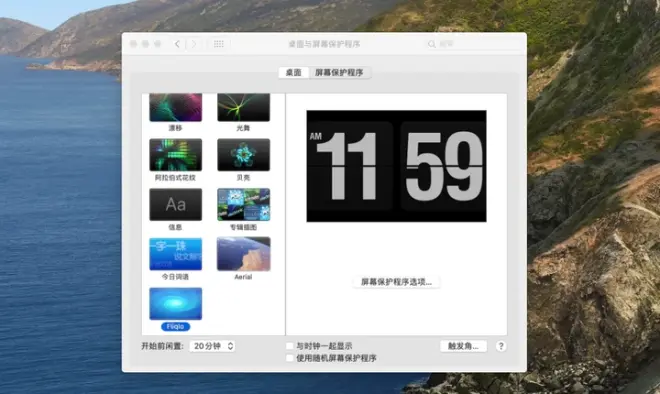Choose the 专辑插图 screen saver

[243, 205]
